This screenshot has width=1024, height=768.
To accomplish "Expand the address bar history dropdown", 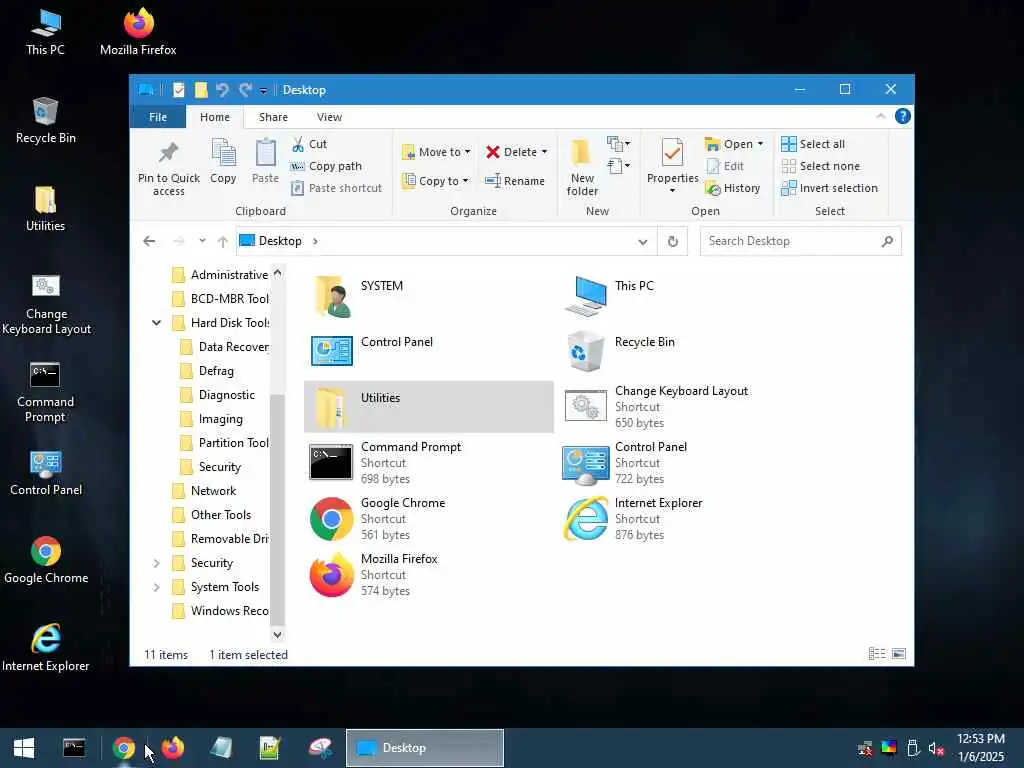I will pyautogui.click(x=643, y=242).
